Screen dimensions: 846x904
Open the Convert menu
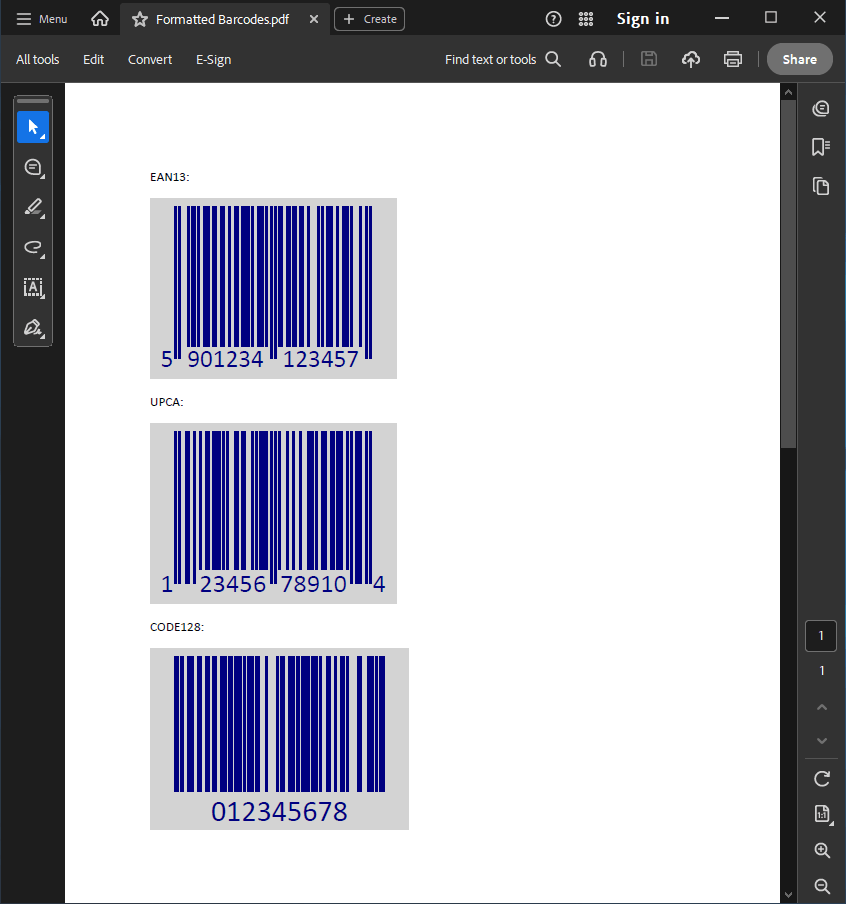pos(150,59)
